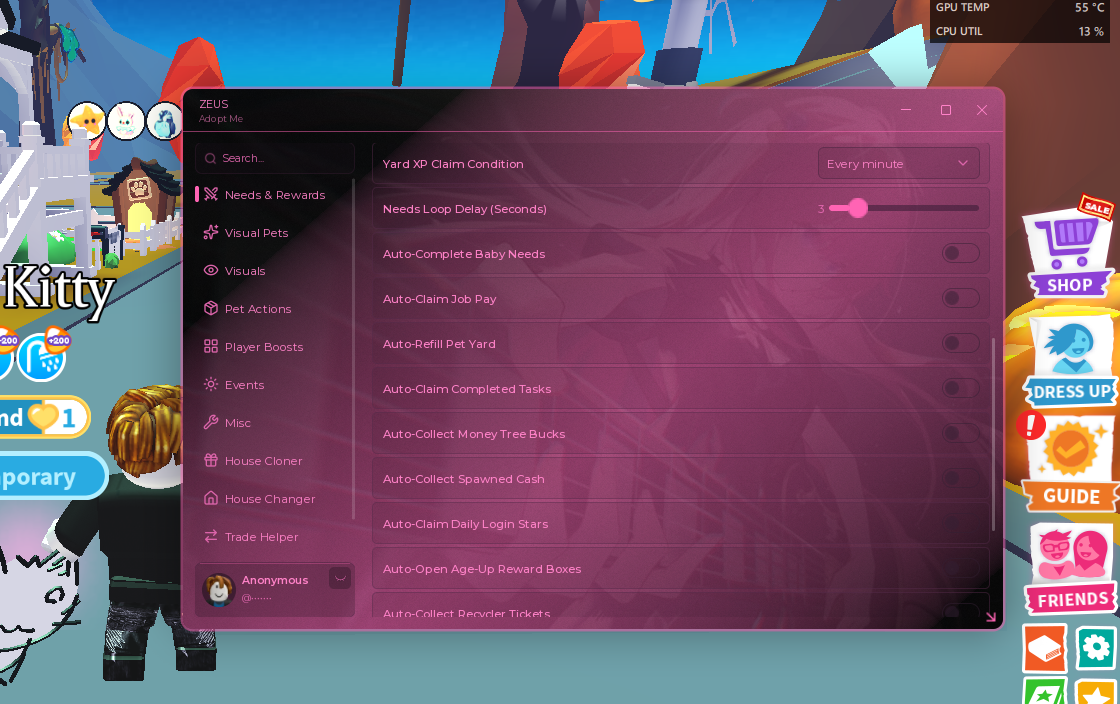Open the Dress Up game button
Screen dimensions: 1120x704
coord(1069,363)
